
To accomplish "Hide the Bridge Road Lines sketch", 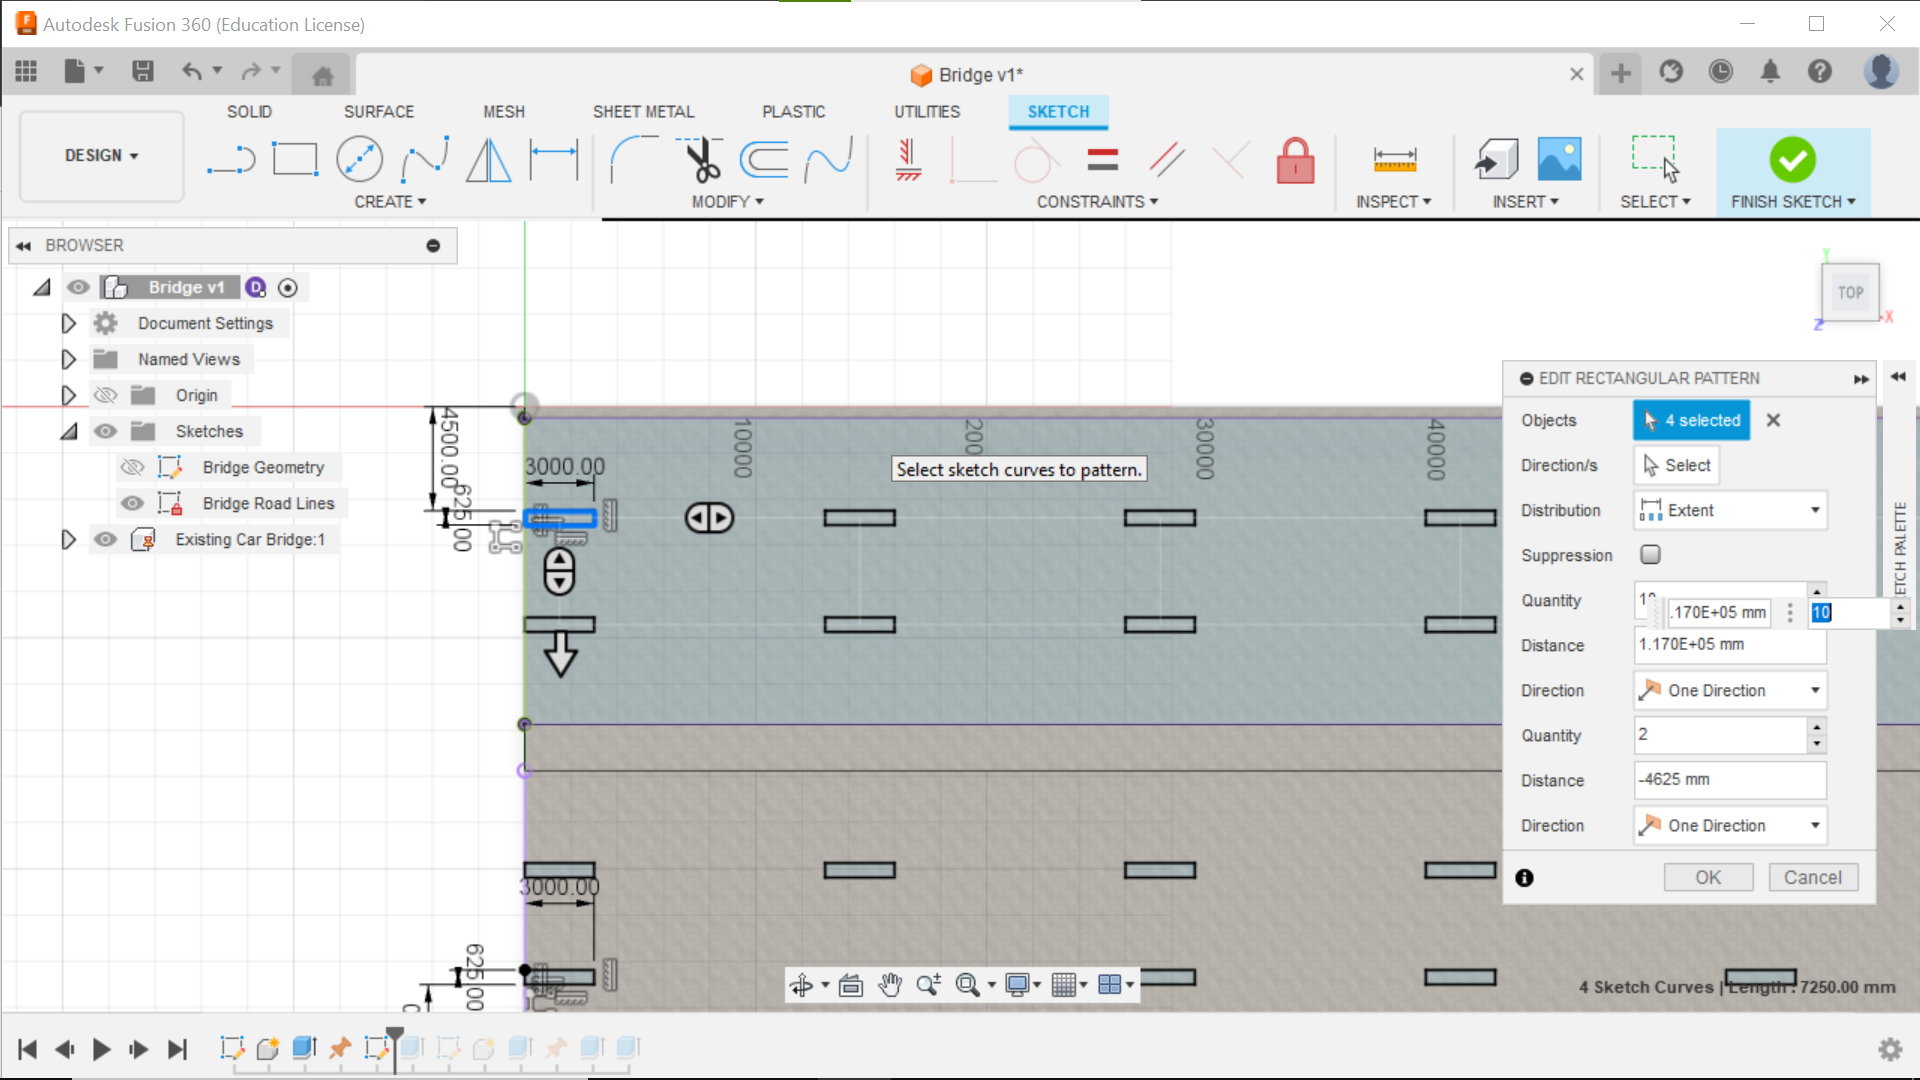I will click(131, 503).
